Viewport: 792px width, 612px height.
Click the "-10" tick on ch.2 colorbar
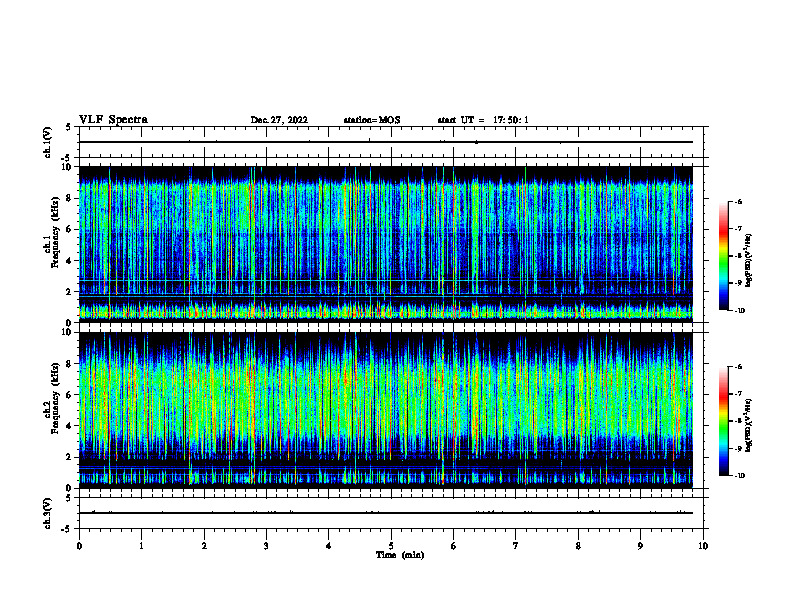(x=739, y=476)
